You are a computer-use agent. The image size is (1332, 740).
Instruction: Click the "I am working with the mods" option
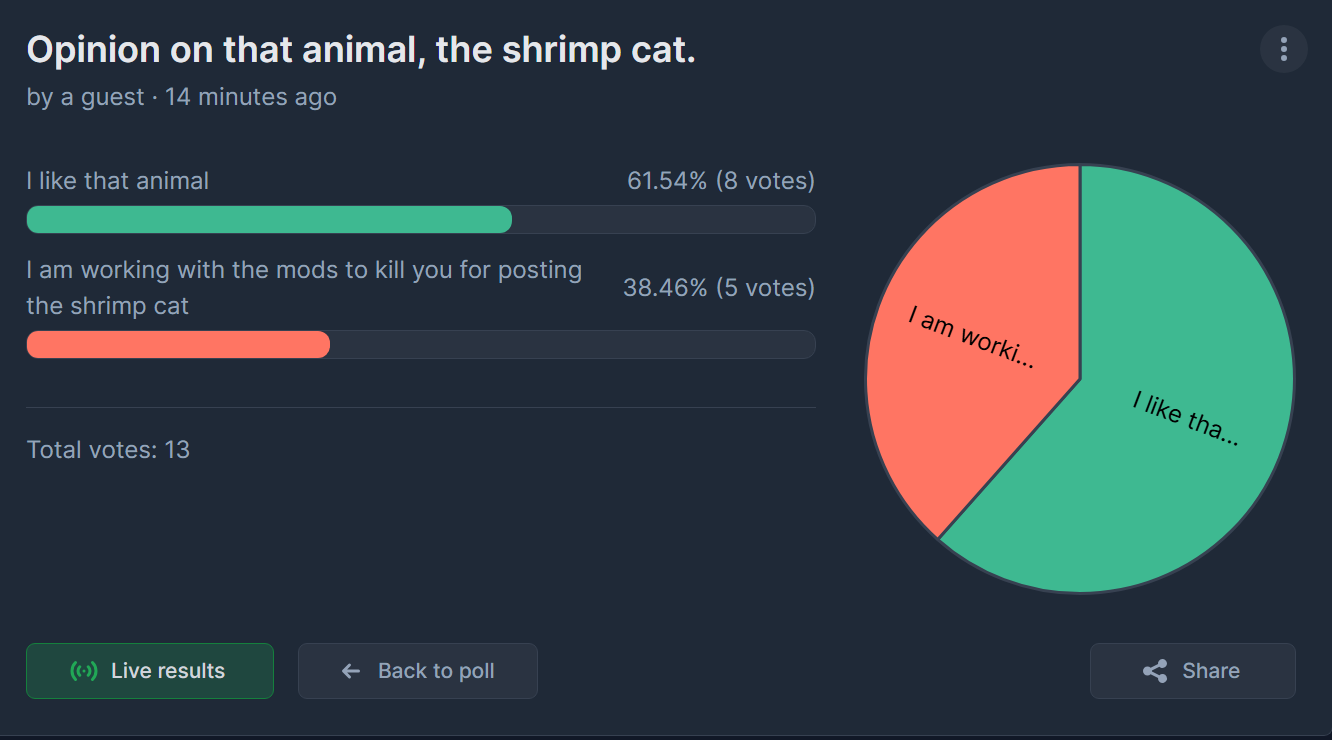coord(304,288)
